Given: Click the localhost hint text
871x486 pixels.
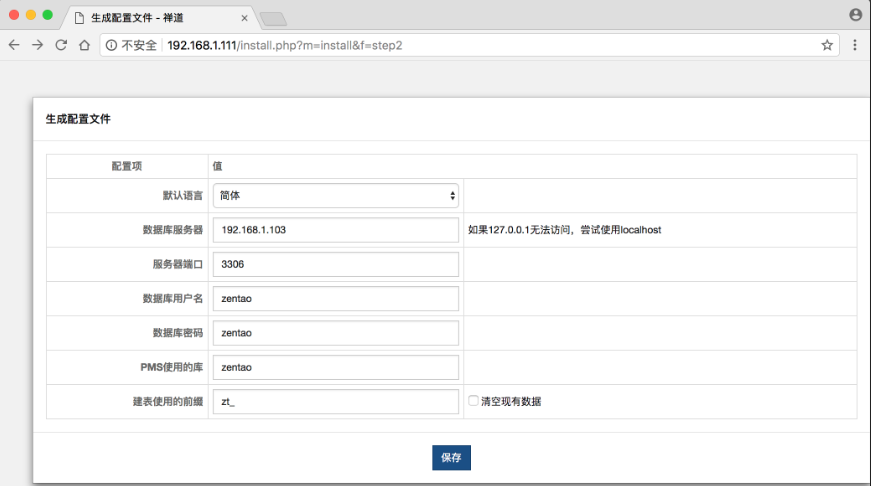Looking at the screenshot, I should [564, 230].
